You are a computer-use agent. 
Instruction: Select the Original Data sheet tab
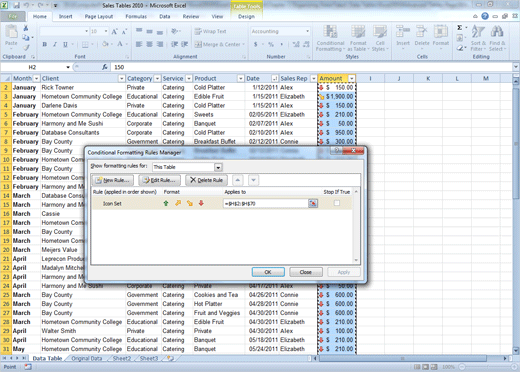pyautogui.click(x=87, y=358)
